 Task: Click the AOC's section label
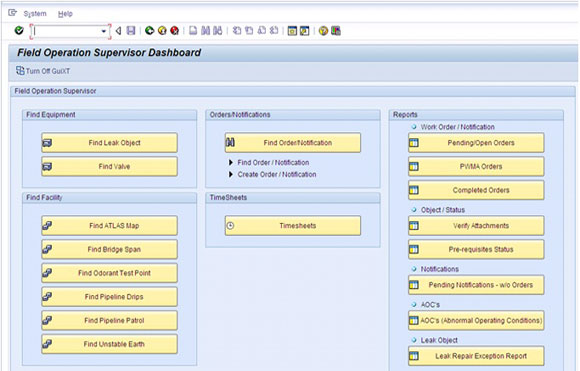[430, 304]
